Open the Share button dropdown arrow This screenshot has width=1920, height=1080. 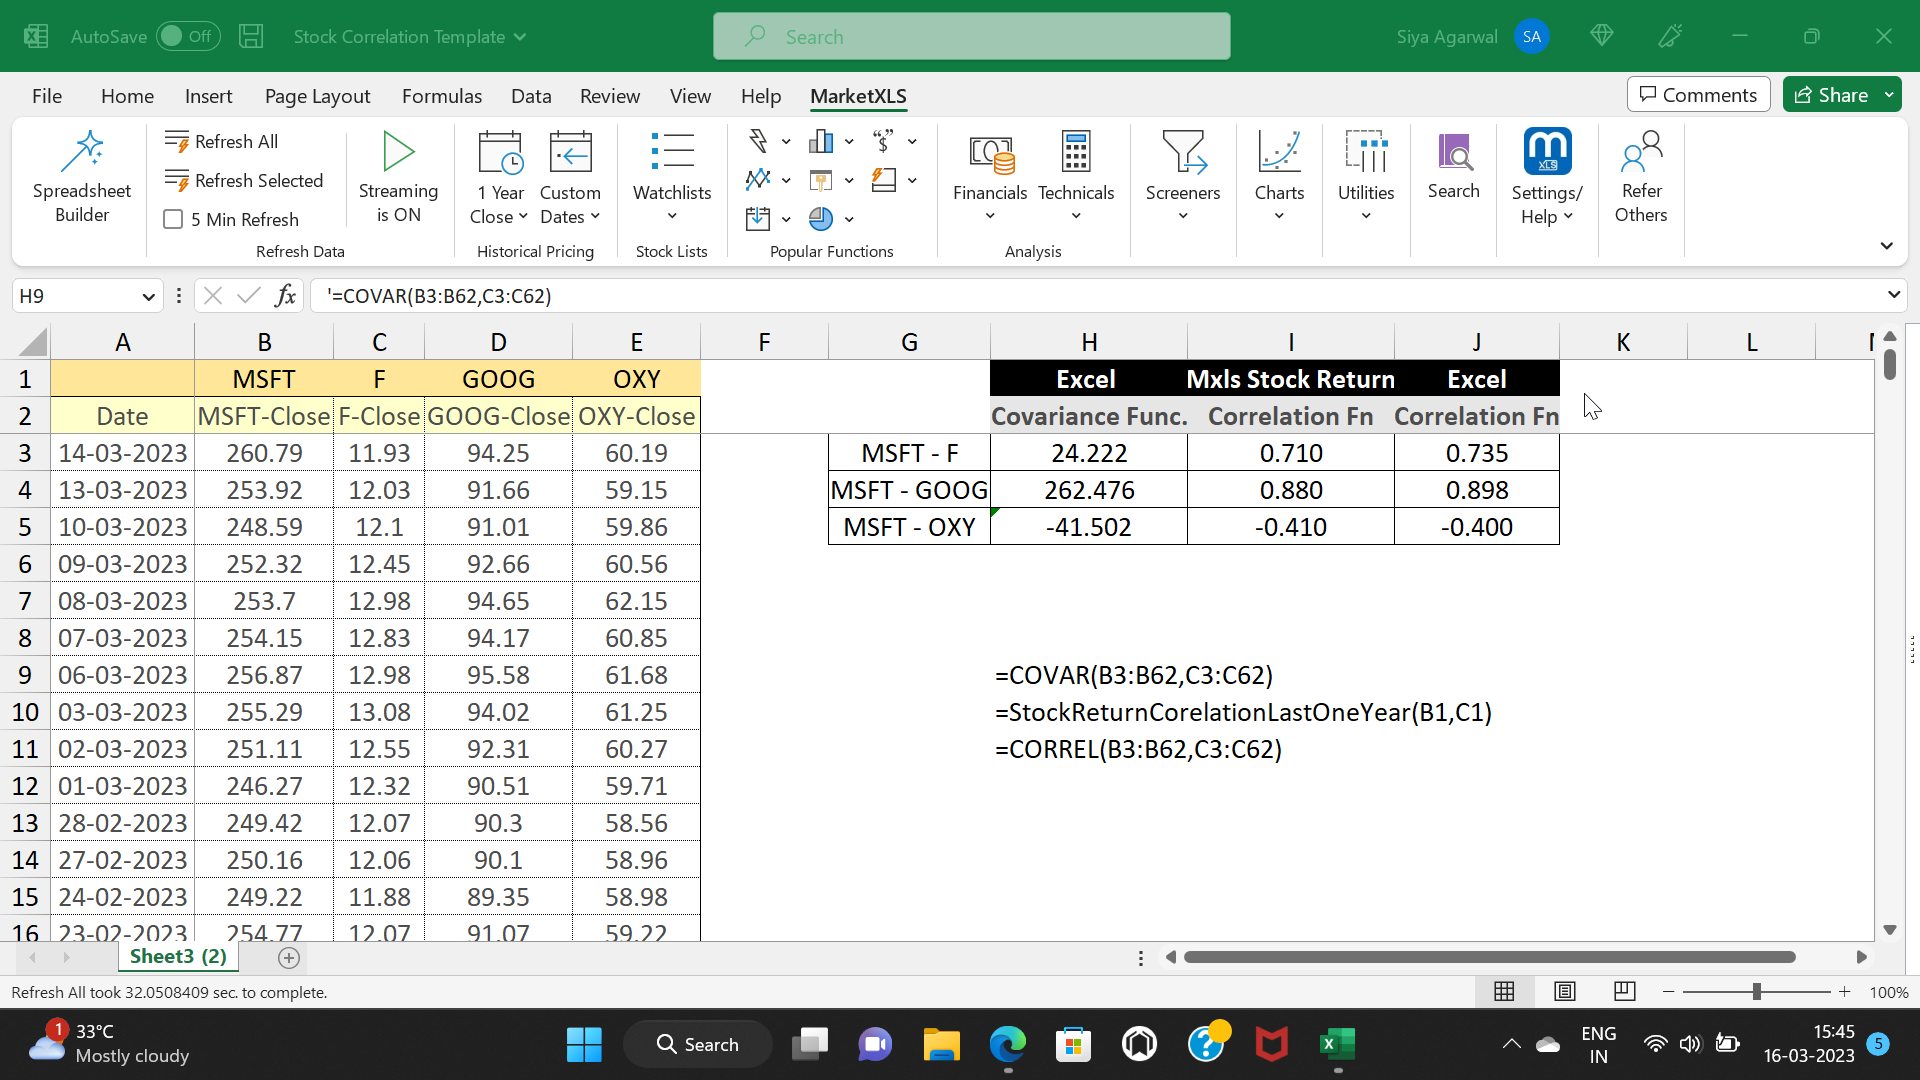tap(1889, 95)
